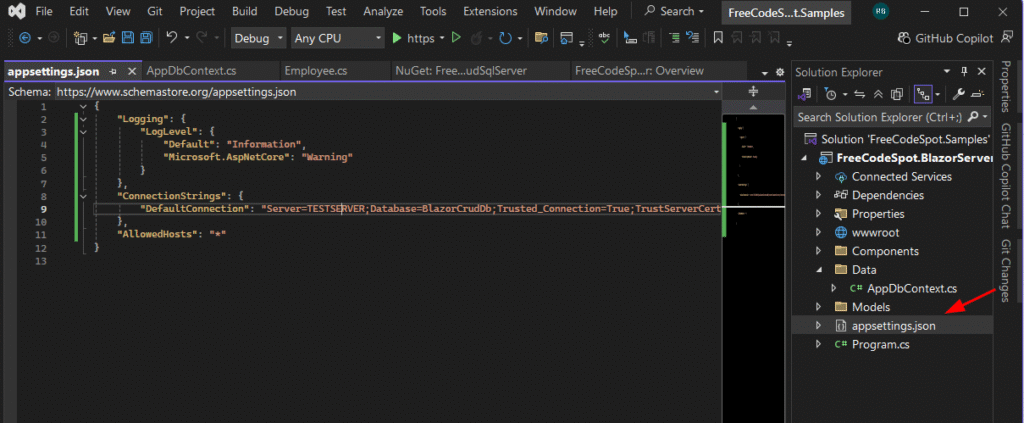Image resolution: width=1024 pixels, height=423 pixels.
Task: Click Sync with Active Document icon
Action: tap(859, 95)
